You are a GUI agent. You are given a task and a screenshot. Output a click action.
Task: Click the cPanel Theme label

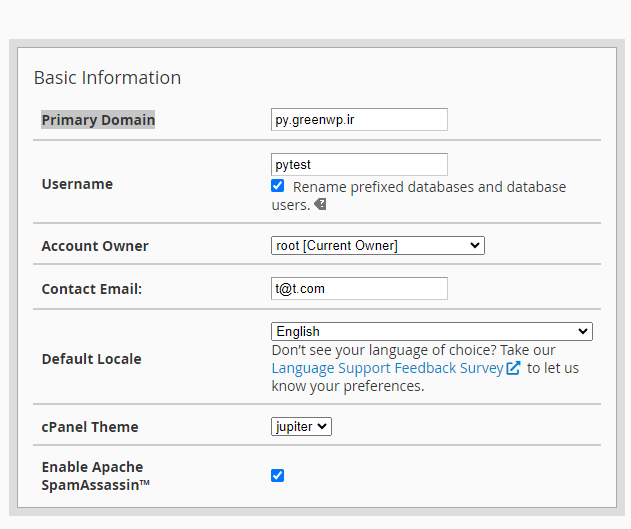(90, 427)
